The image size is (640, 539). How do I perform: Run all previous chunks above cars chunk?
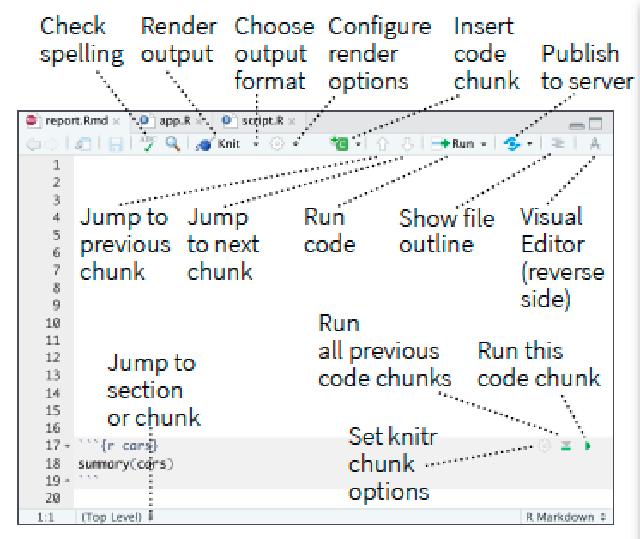tap(565, 446)
